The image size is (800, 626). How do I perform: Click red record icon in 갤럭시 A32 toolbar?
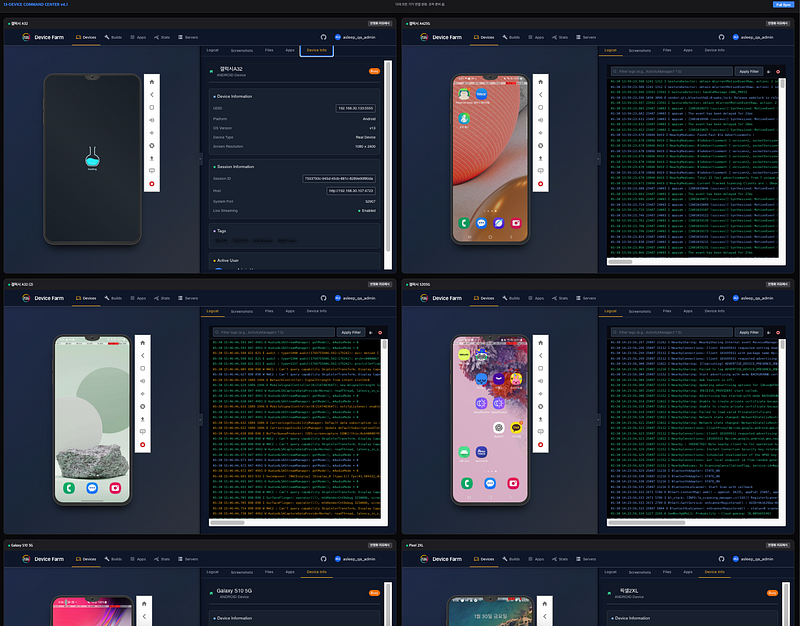[152, 184]
